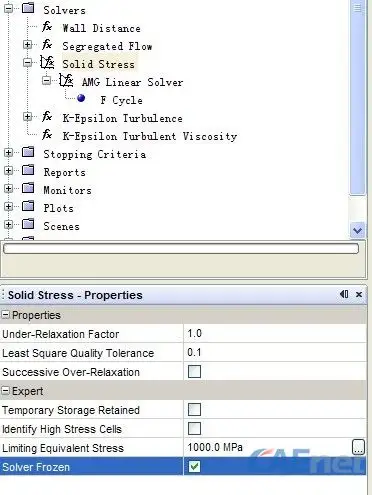372x495 pixels.
Task: Click the K-Epsilon Turbulent Viscosity fx icon
Action: point(47,135)
